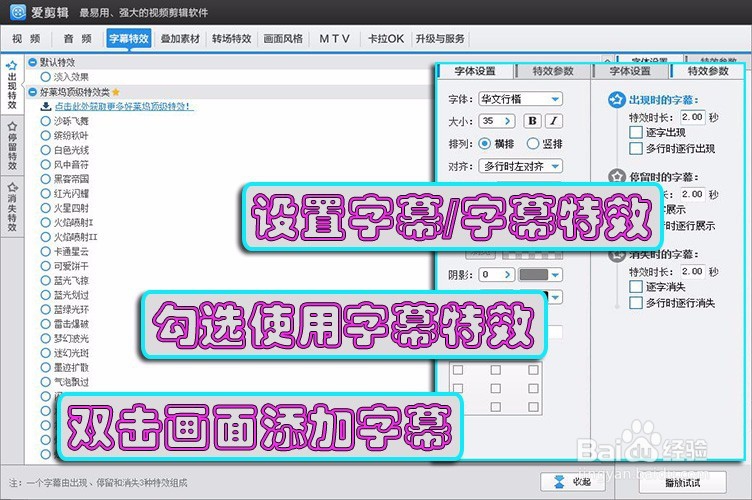Choose 竖排 vertical text layout
Image resolution: width=752 pixels, height=500 pixels.
[533, 143]
